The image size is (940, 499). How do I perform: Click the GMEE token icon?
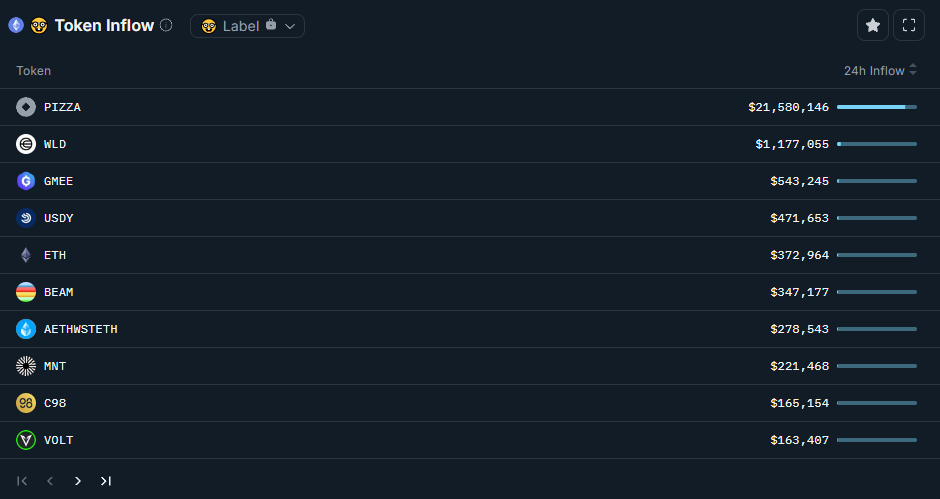click(26, 181)
